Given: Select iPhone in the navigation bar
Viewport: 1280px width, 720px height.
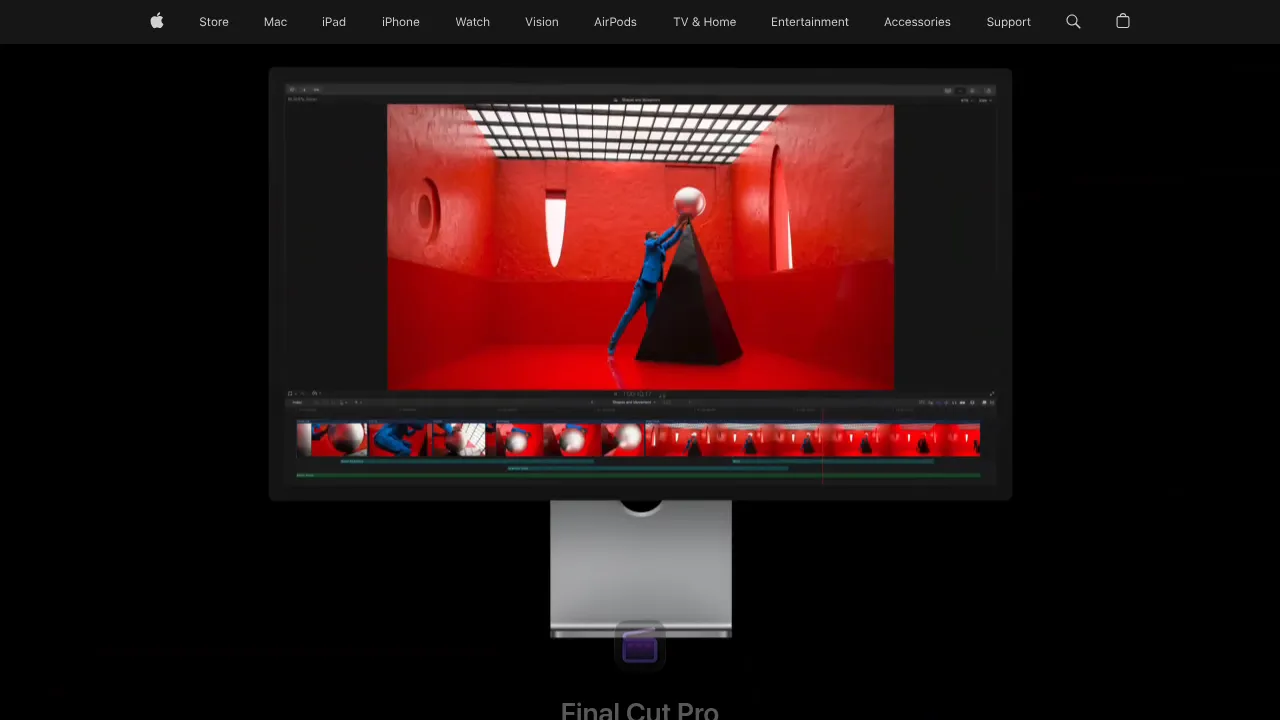Looking at the screenshot, I should (x=401, y=22).
